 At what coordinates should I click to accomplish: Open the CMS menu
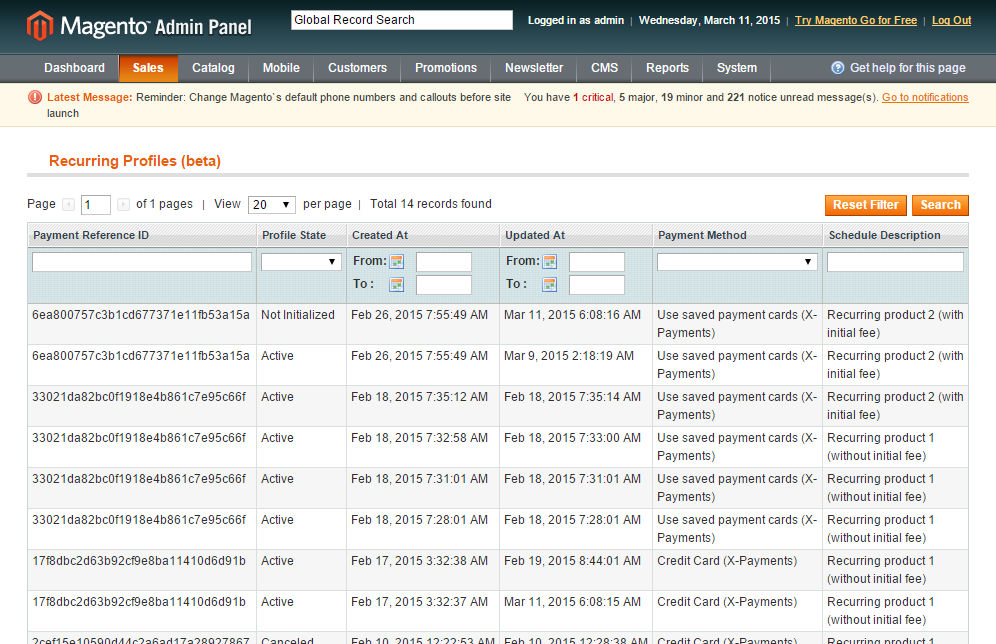pos(605,68)
